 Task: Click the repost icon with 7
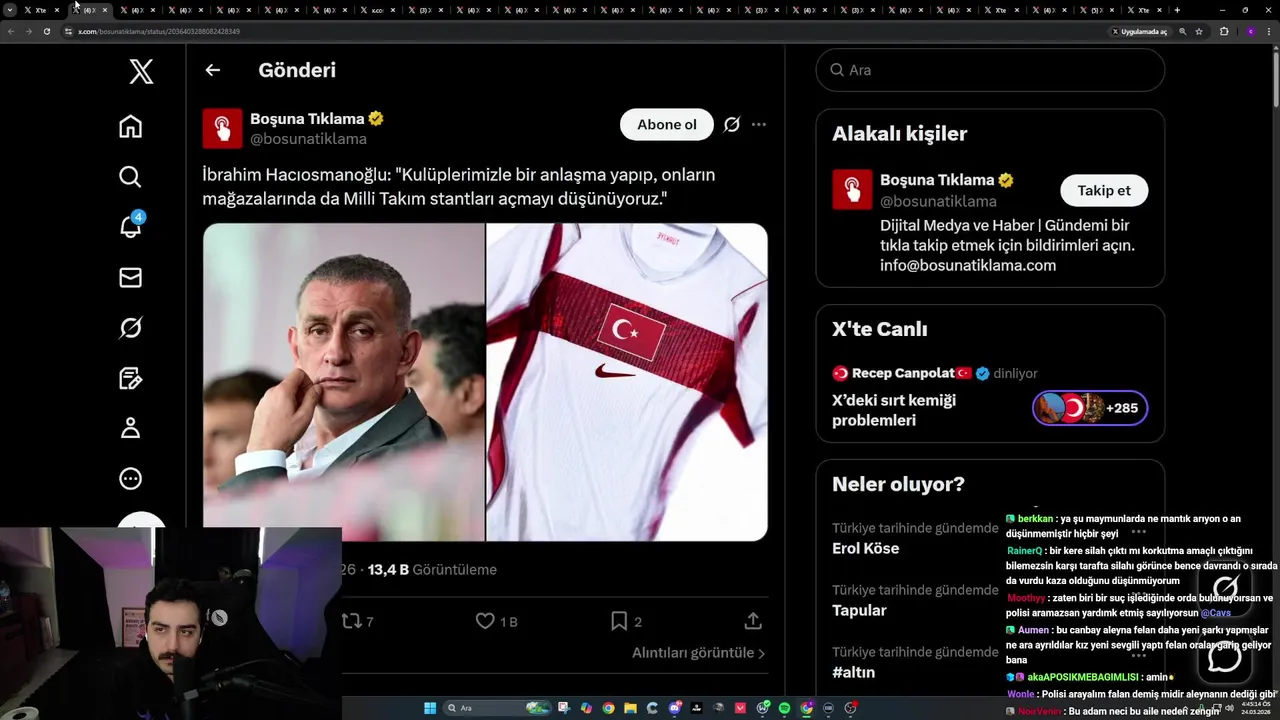click(x=351, y=621)
